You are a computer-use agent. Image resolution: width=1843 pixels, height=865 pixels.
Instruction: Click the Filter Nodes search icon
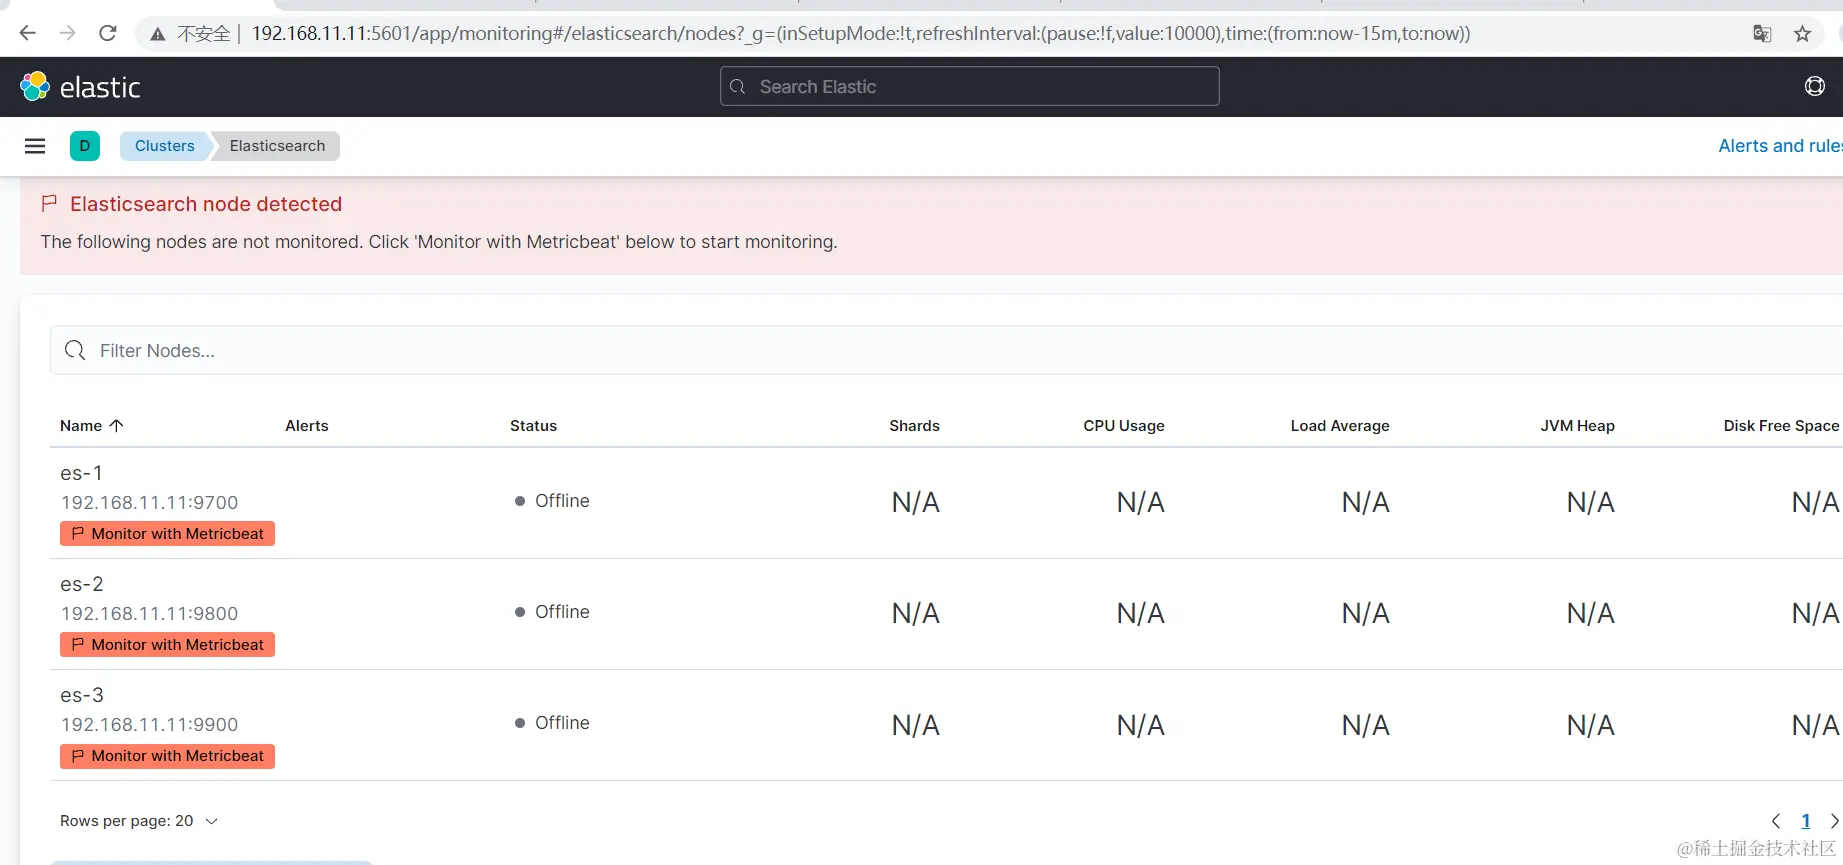(x=75, y=350)
